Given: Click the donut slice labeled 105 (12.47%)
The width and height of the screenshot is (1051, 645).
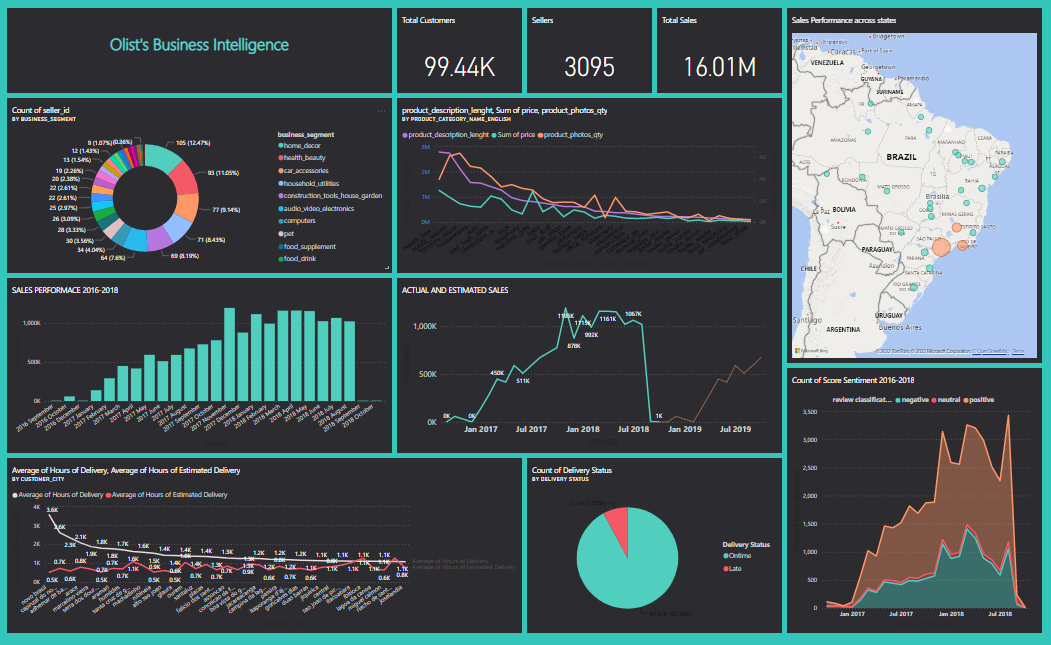Looking at the screenshot, I should [161, 156].
